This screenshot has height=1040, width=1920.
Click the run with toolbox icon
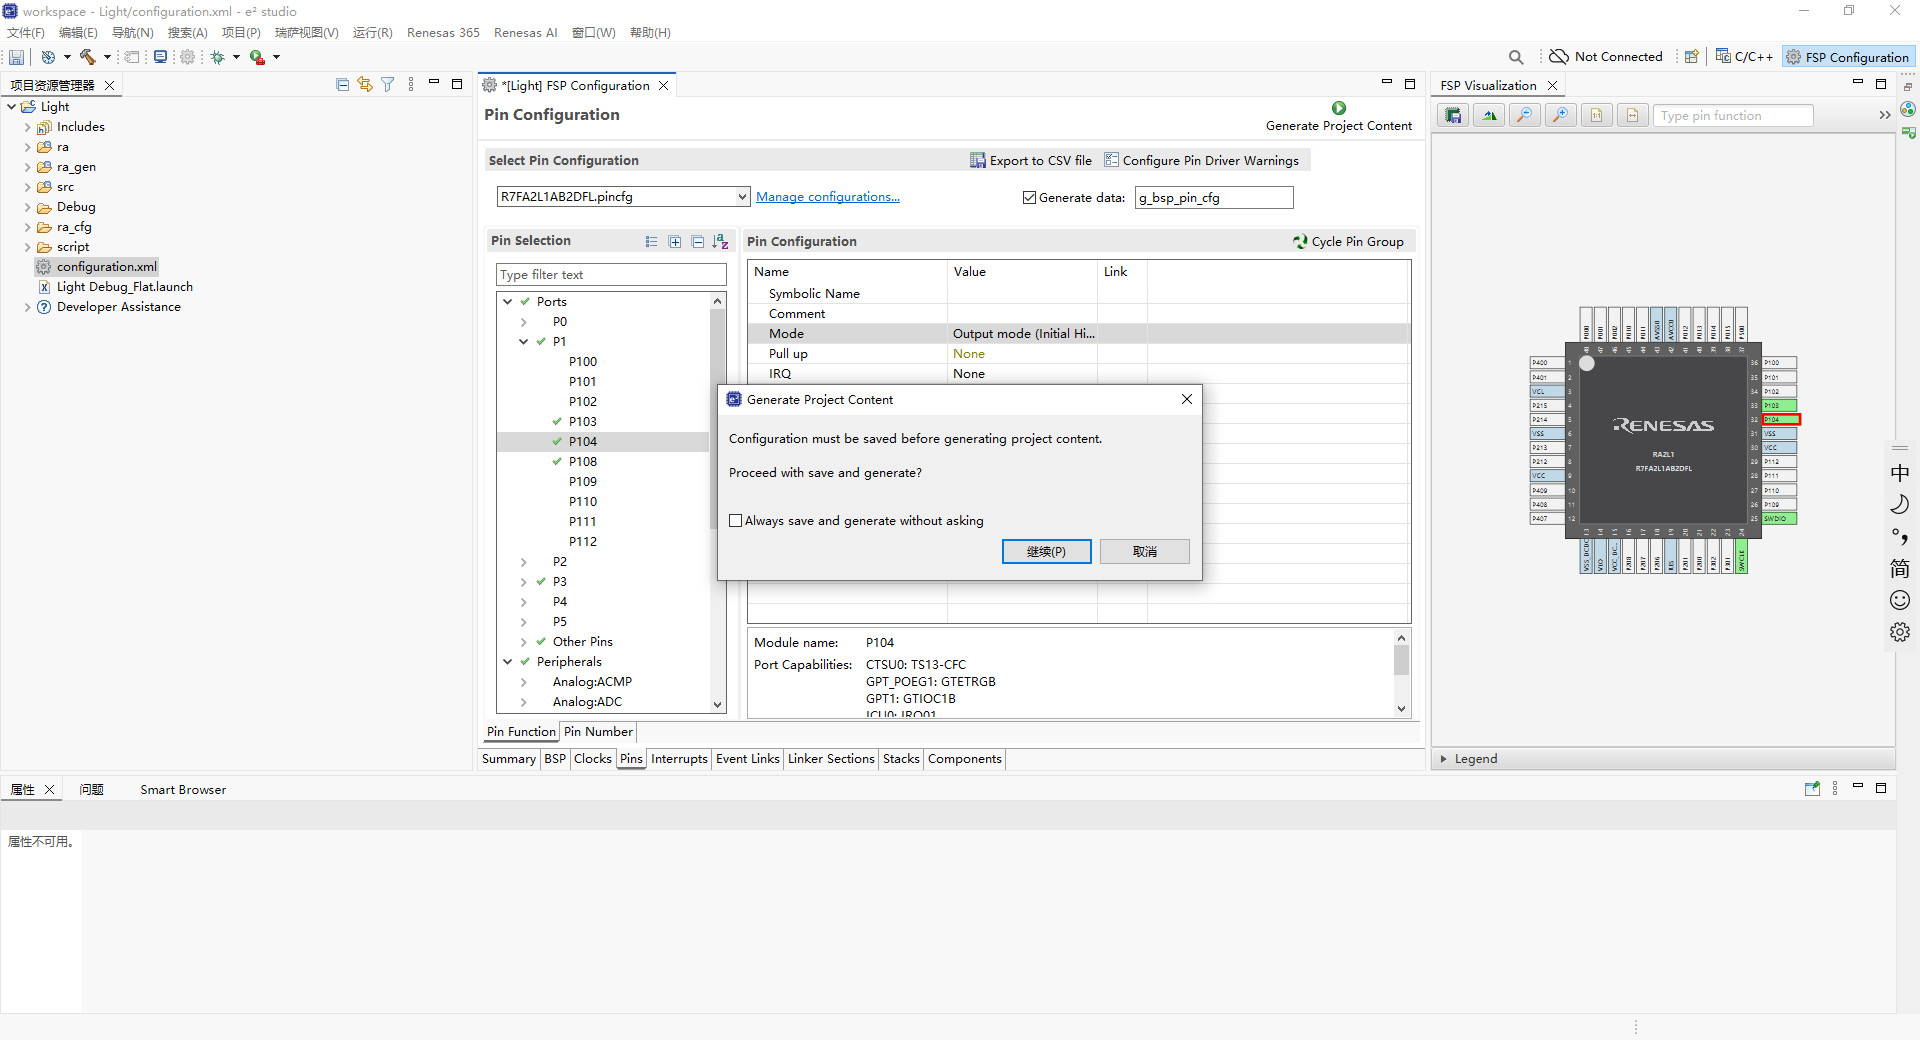pos(257,57)
